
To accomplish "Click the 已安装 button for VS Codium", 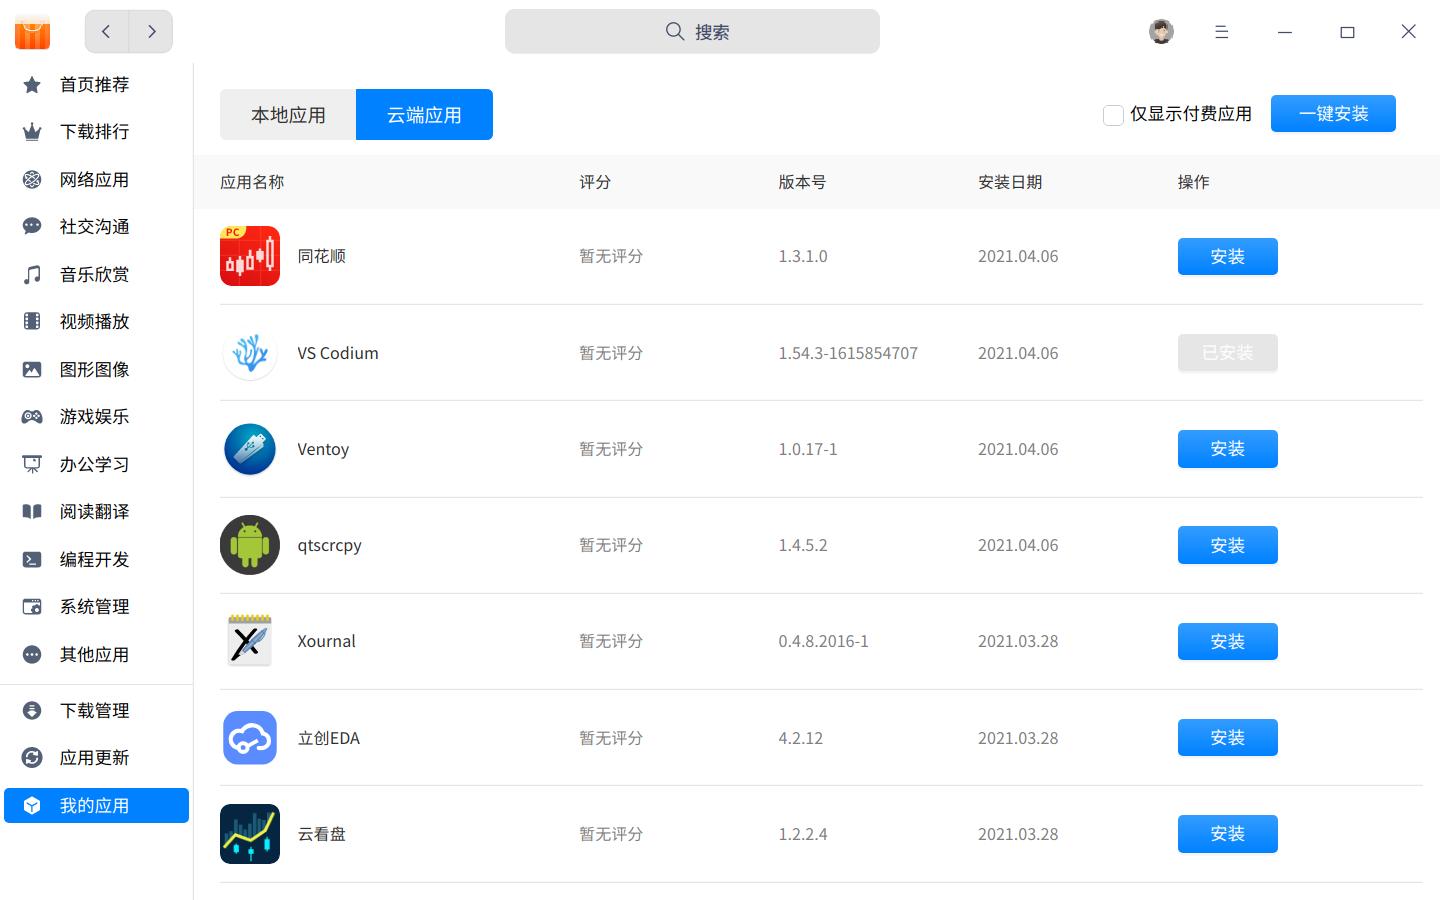I will point(1228,353).
